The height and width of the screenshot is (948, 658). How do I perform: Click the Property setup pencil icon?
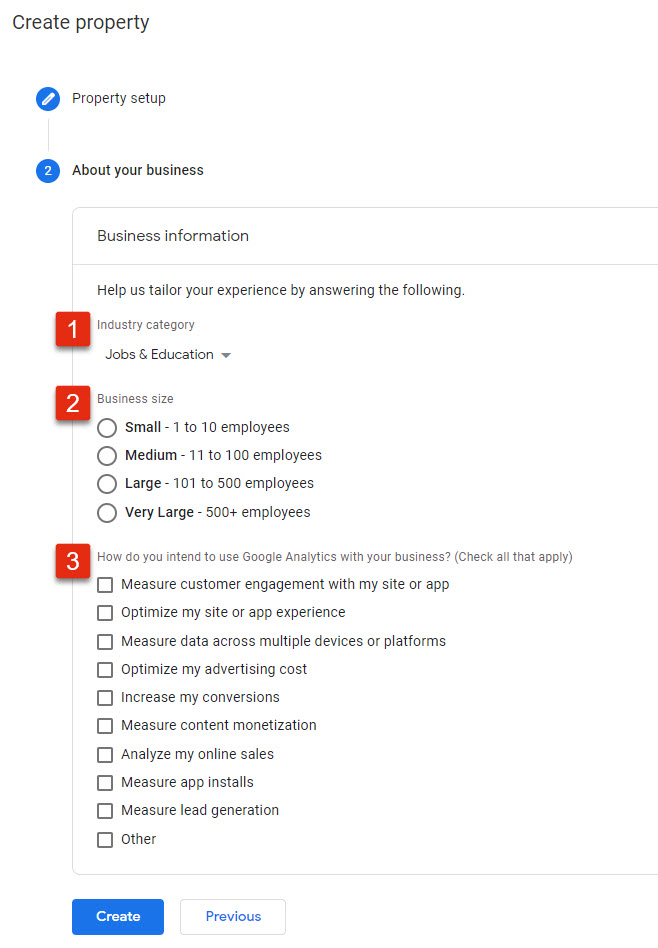pyautogui.click(x=48, y=99)
